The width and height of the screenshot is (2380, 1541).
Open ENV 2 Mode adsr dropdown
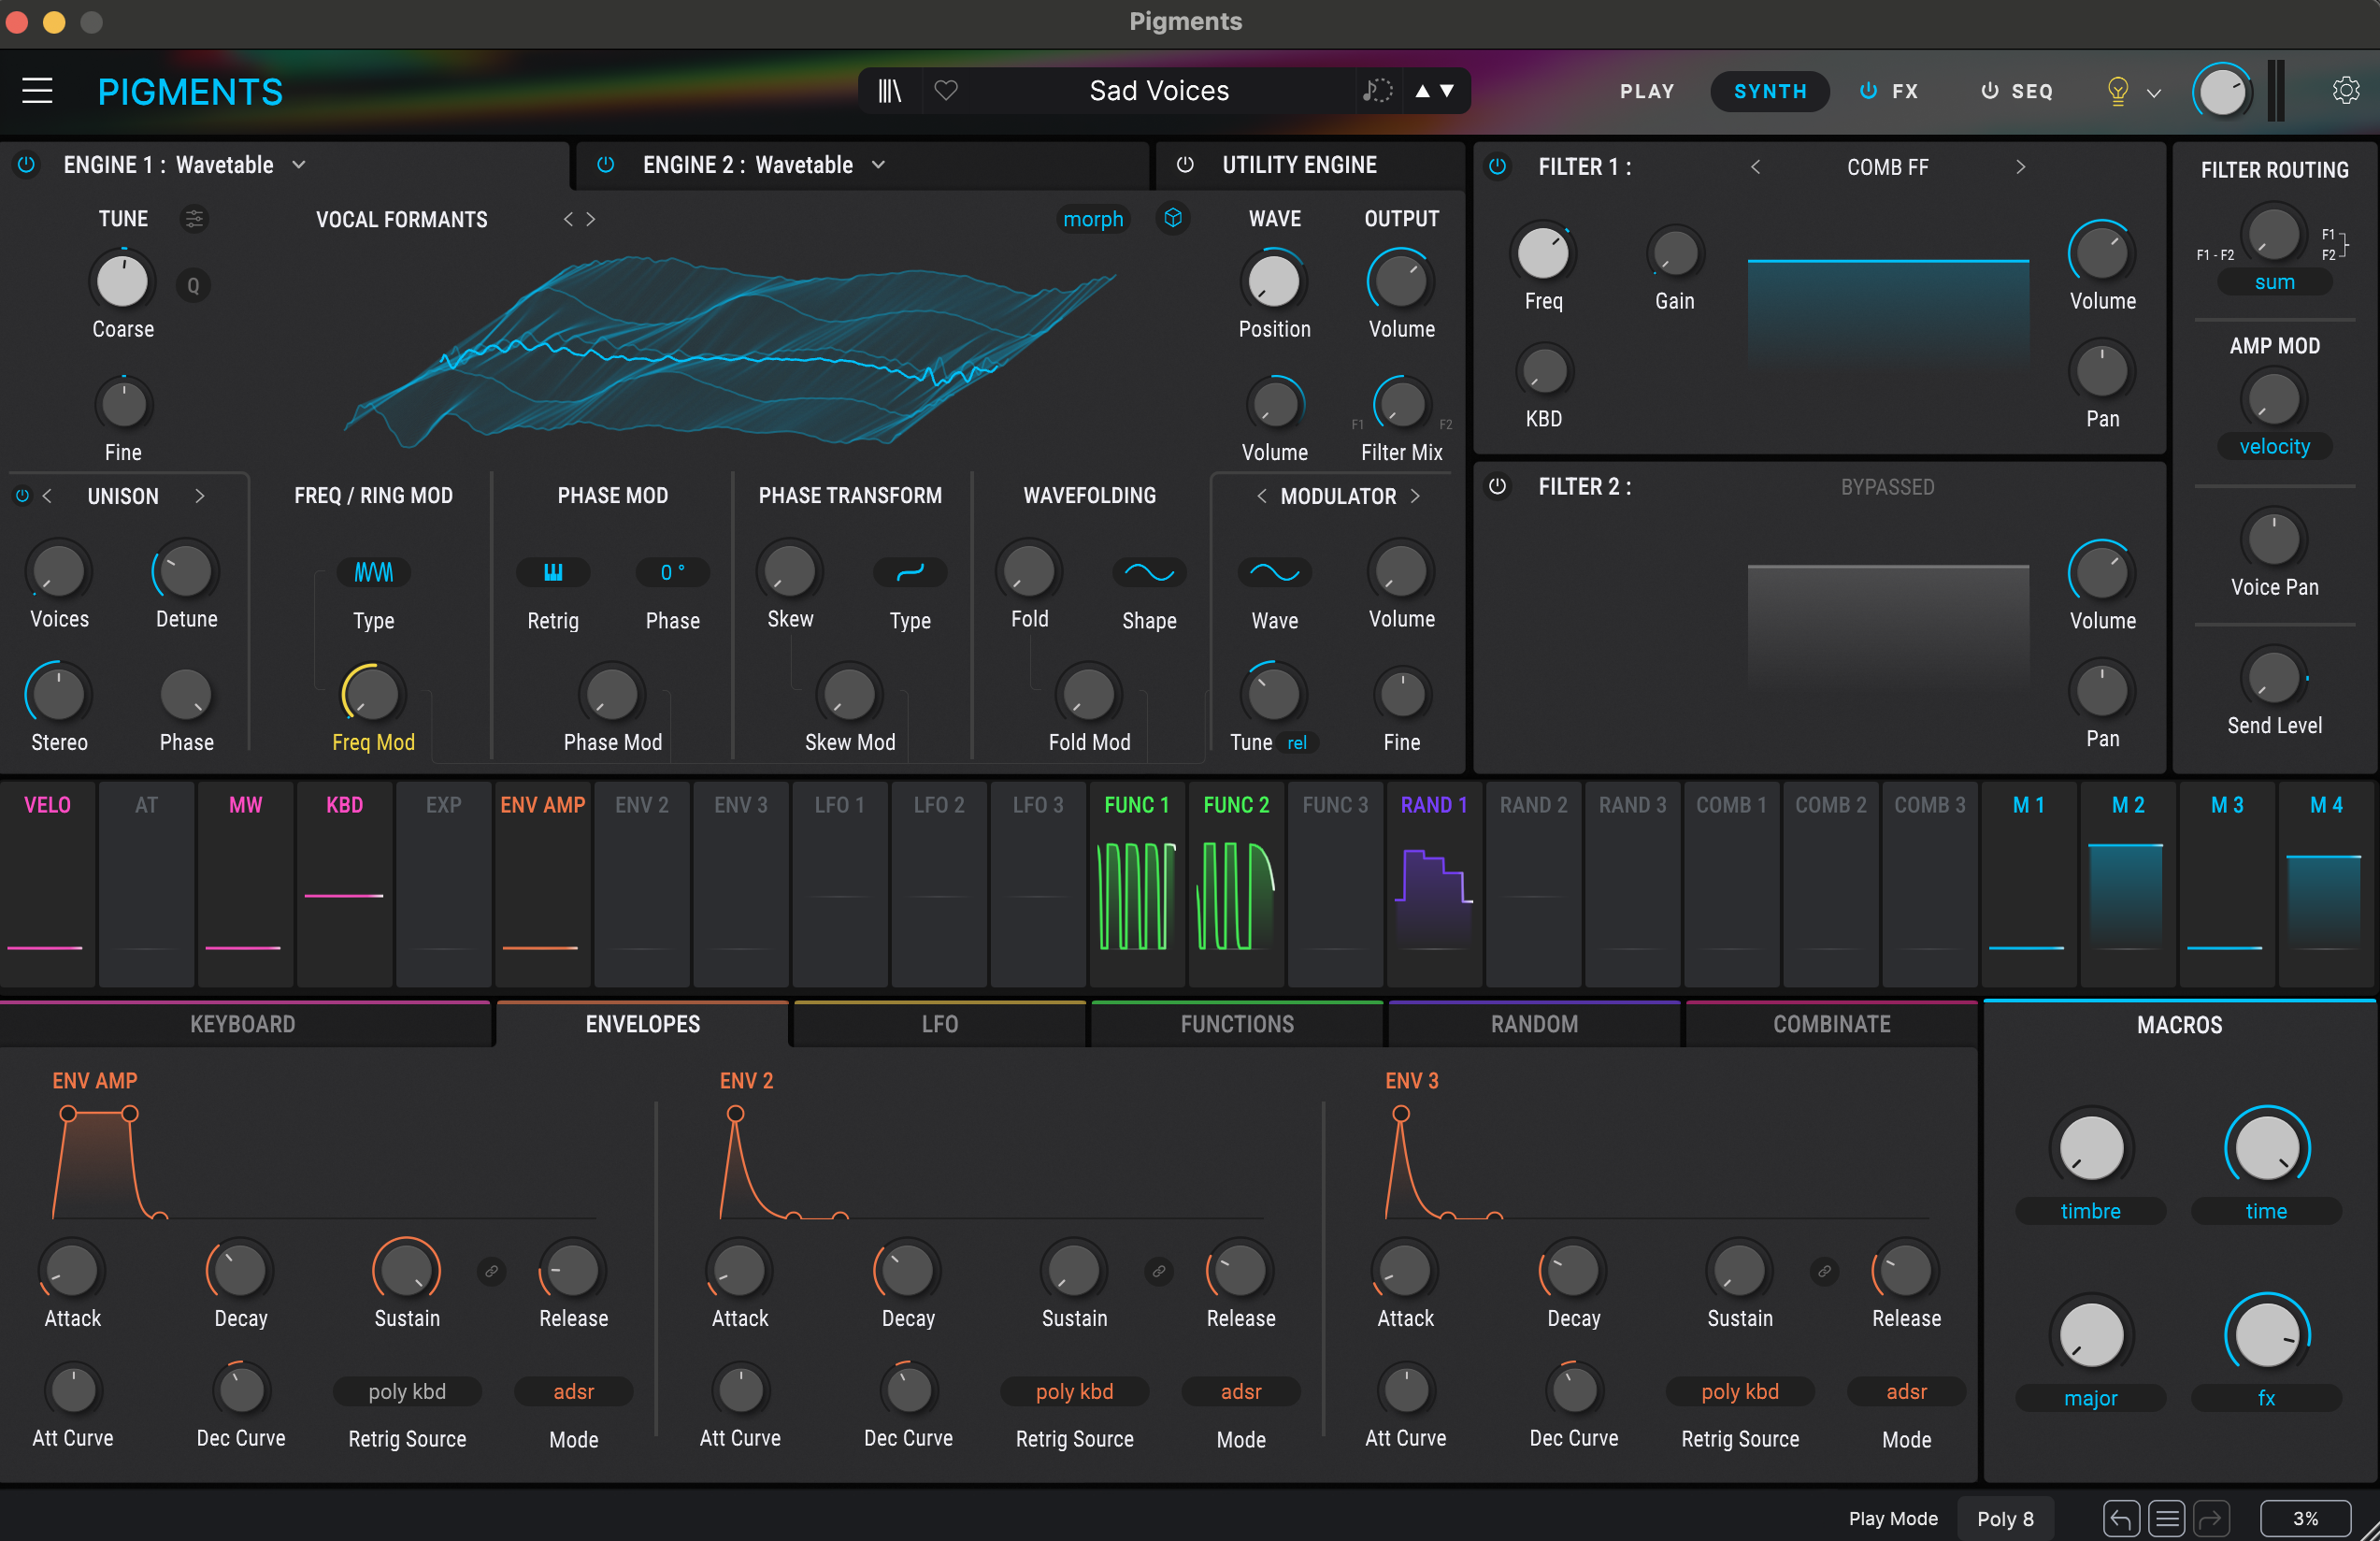(x=1240, y=1391)
